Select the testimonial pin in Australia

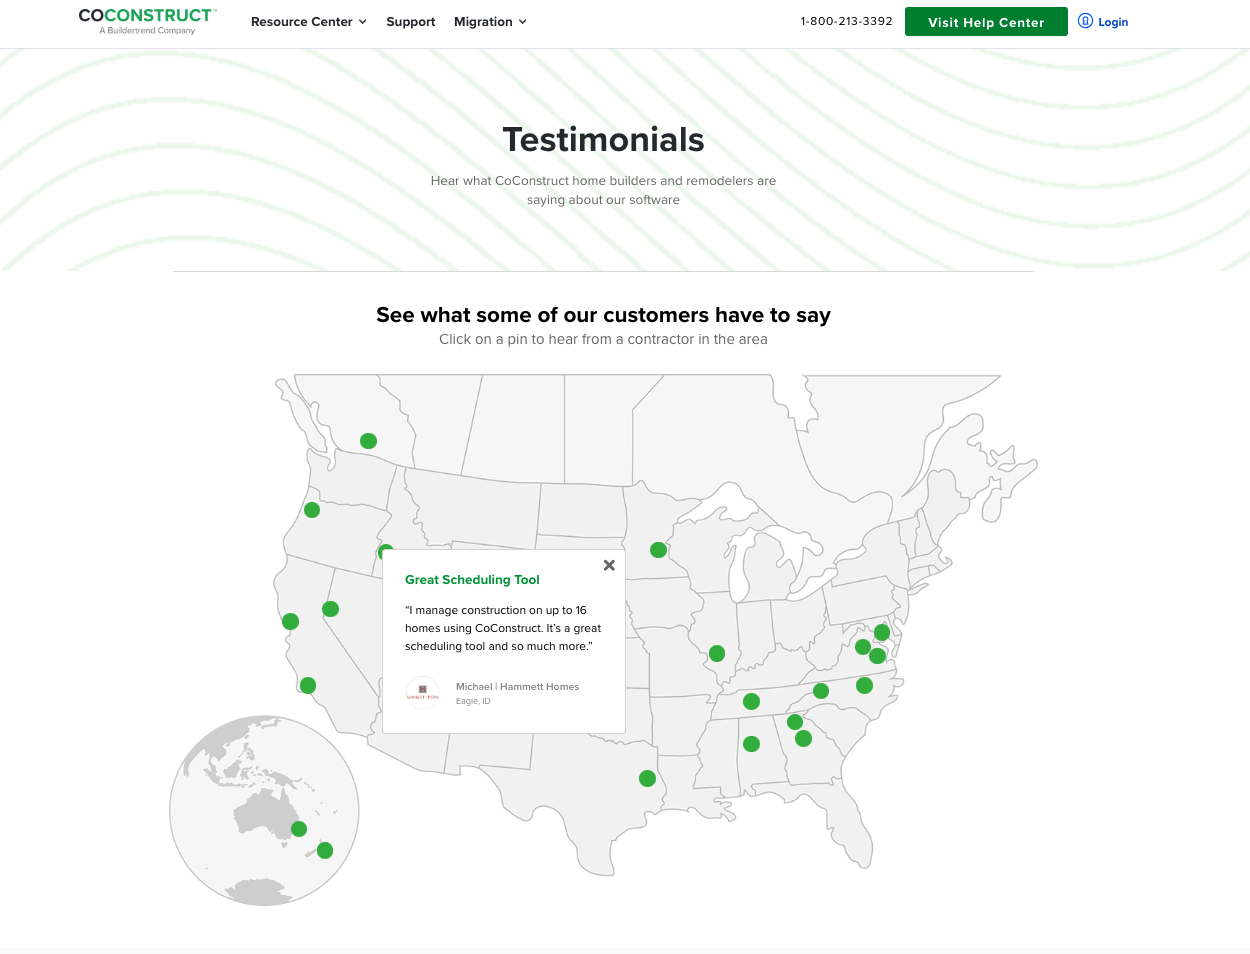[x=299, y=828]
